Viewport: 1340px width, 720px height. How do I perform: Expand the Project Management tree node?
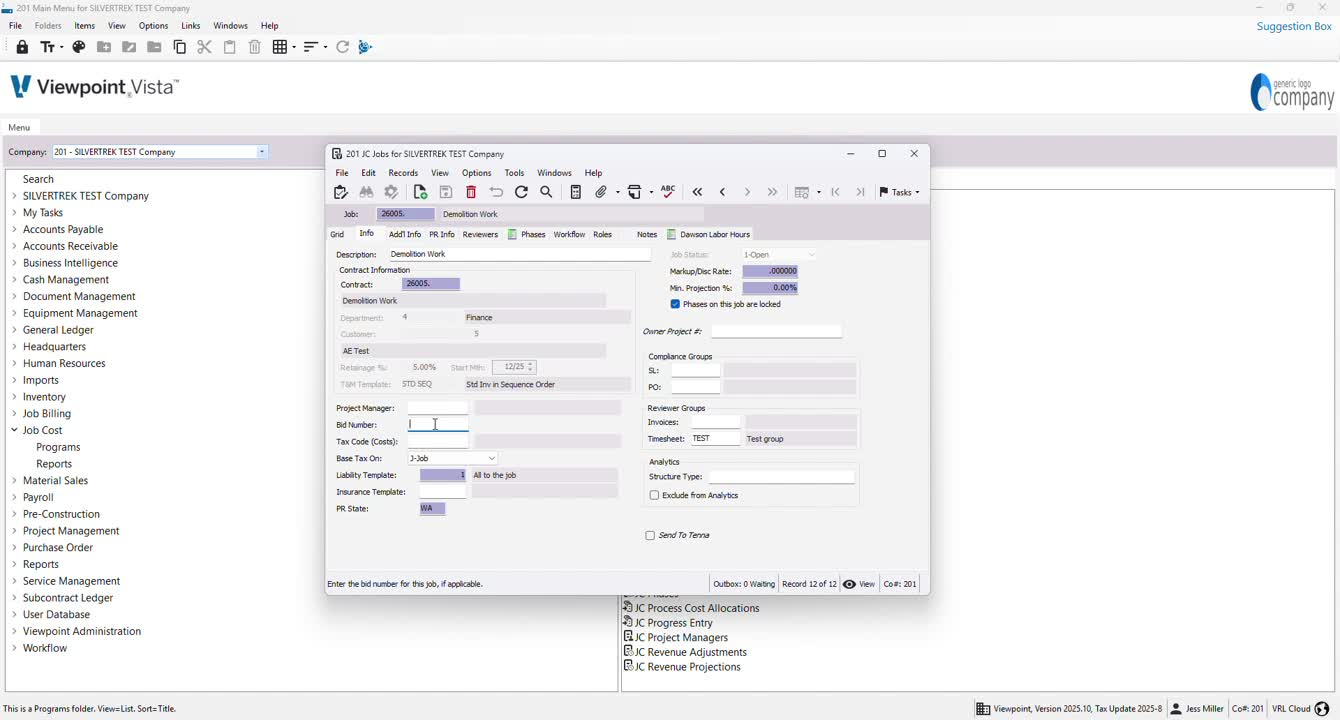pyautogui.click(x=14, y=531)
